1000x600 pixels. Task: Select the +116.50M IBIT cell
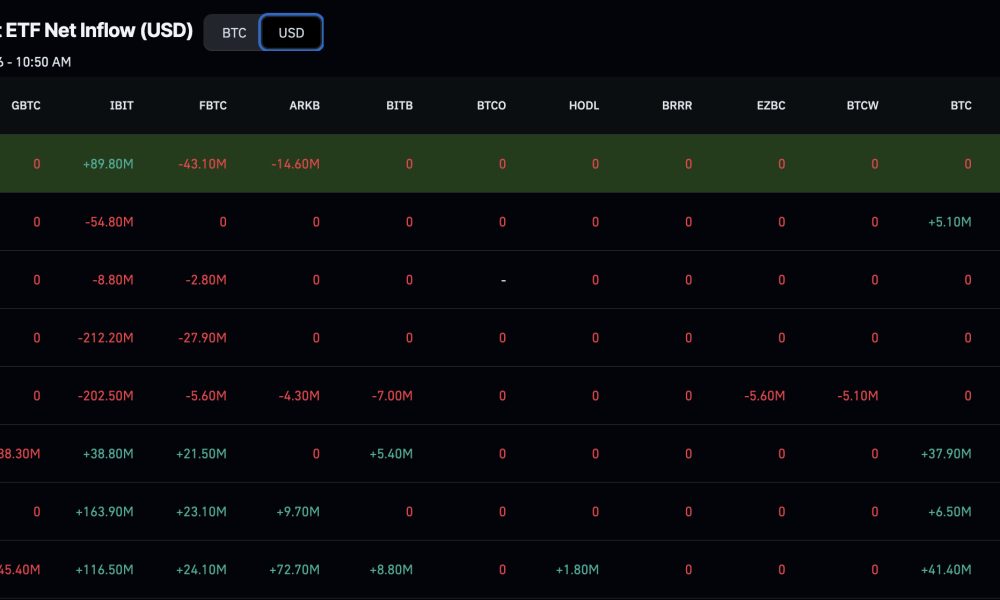coord(104,570)
